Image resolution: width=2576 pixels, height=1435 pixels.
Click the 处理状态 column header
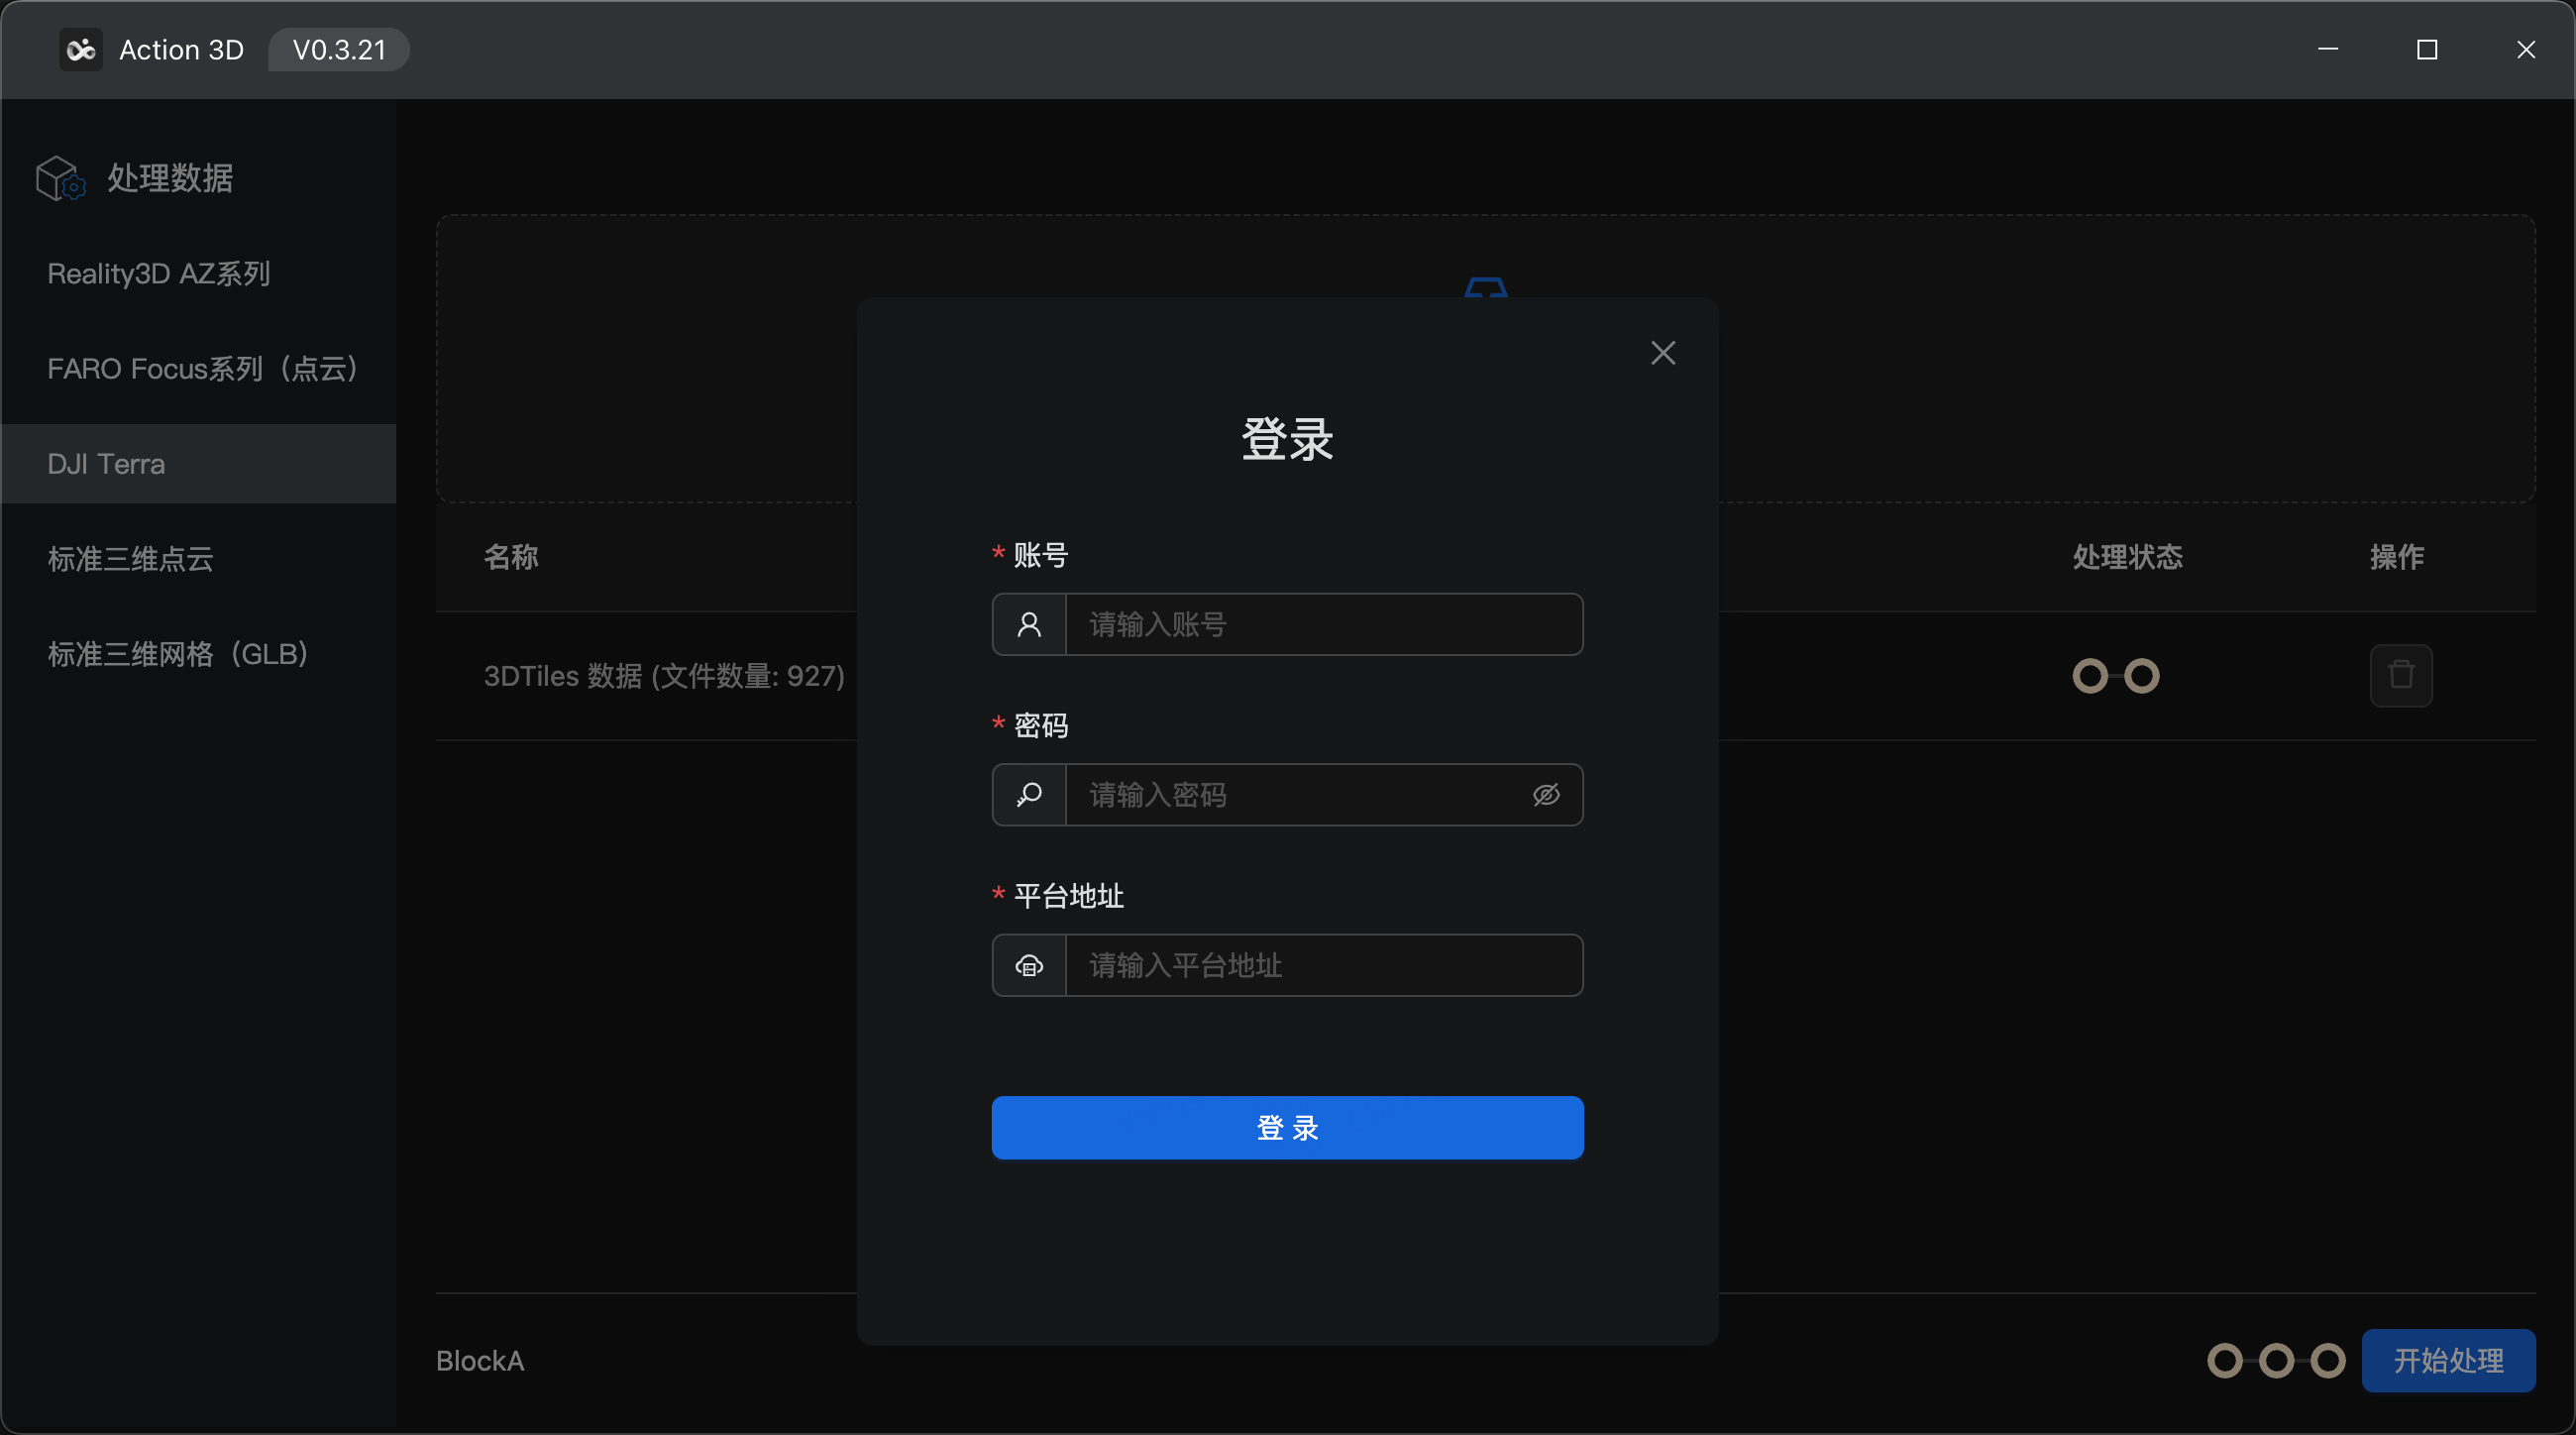point(2127,556)
